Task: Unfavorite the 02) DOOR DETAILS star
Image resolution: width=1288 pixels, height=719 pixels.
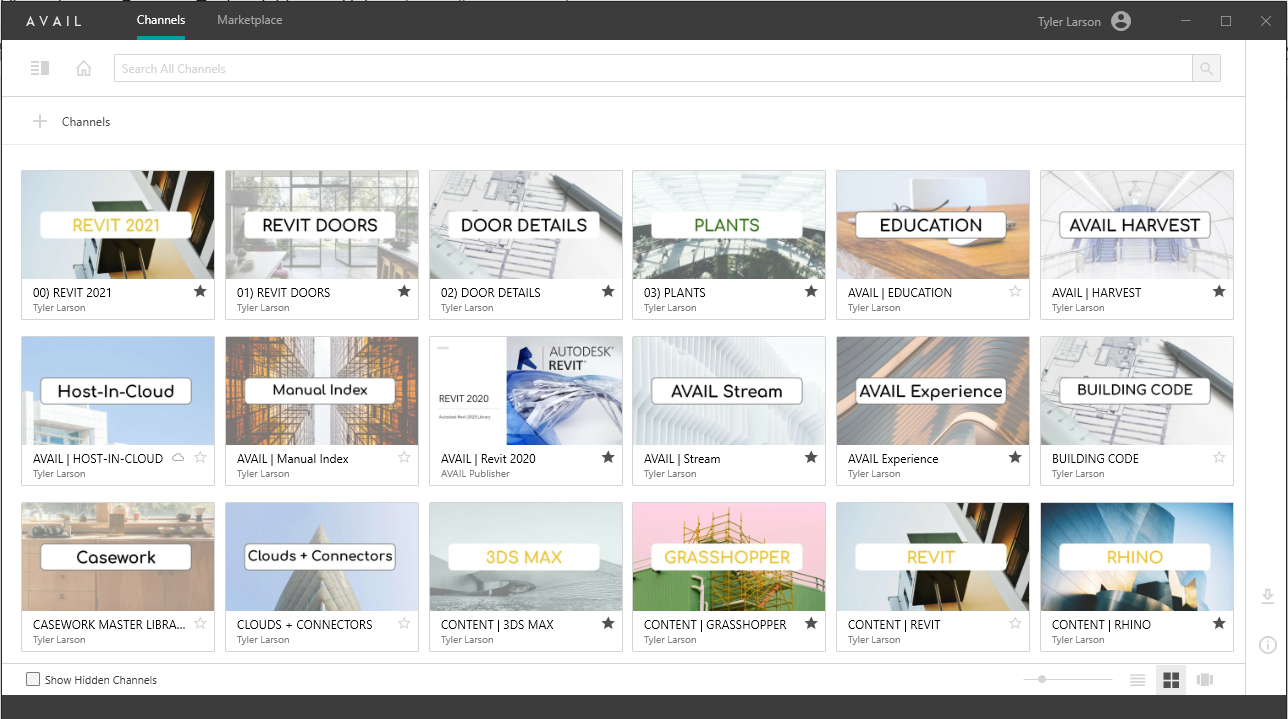Action: tap(608, 291)
